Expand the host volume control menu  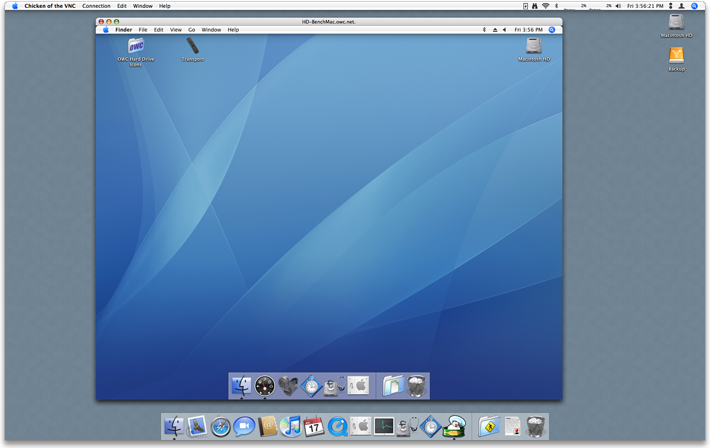click(618, 6)
